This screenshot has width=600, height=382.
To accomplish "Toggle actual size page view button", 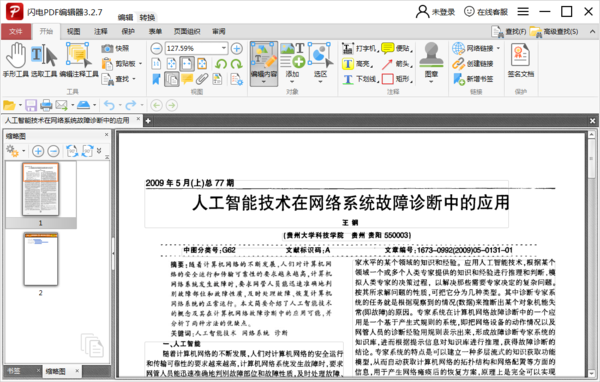I will click(x=156, y=64).
